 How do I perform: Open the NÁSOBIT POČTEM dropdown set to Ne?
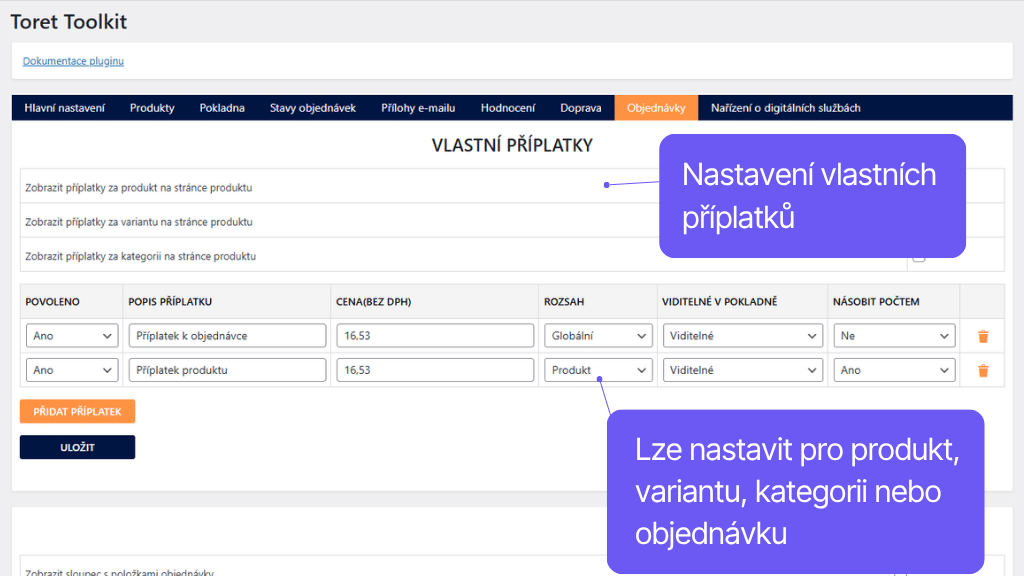pos(893,335)
